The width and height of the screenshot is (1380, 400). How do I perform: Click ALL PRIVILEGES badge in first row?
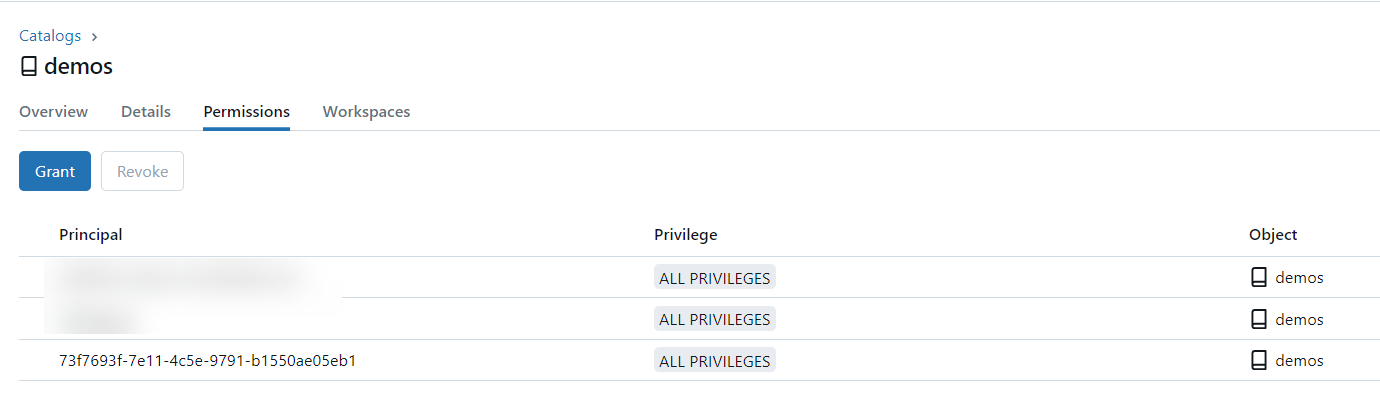pos(715,278)
